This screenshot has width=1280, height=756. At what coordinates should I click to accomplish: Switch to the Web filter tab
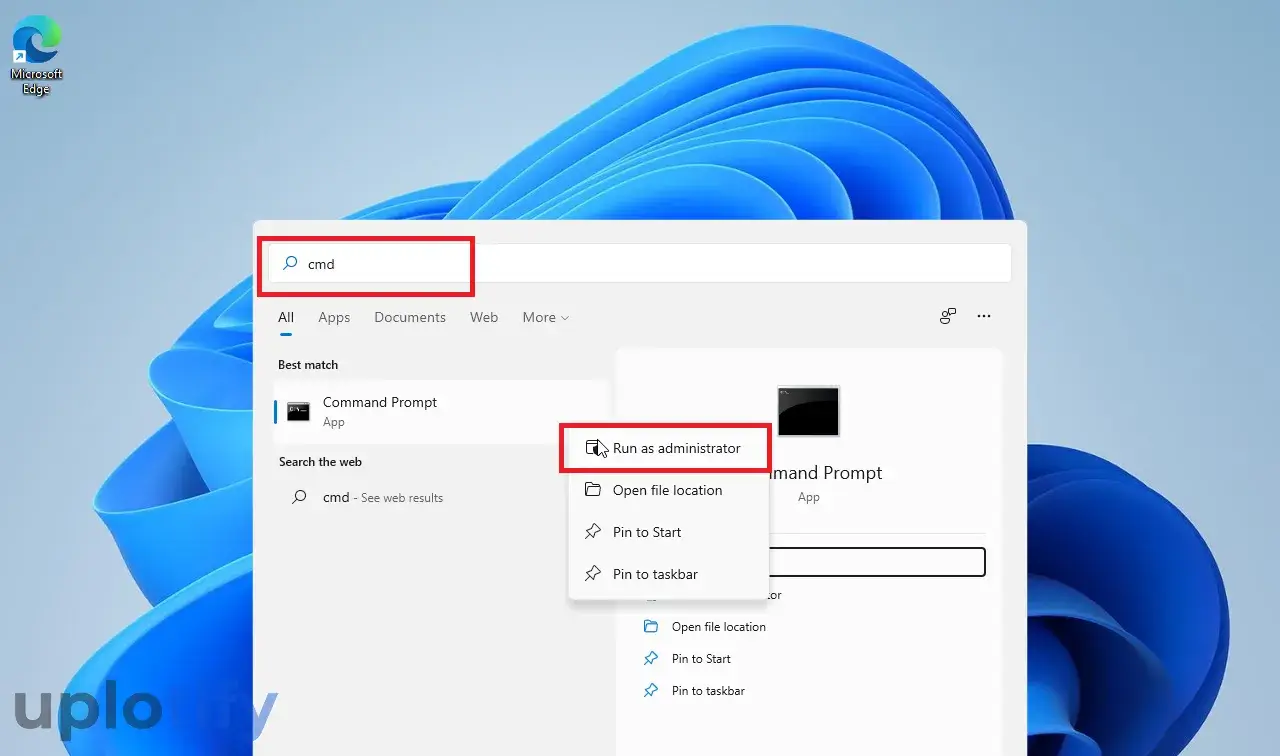pos(484,317)
